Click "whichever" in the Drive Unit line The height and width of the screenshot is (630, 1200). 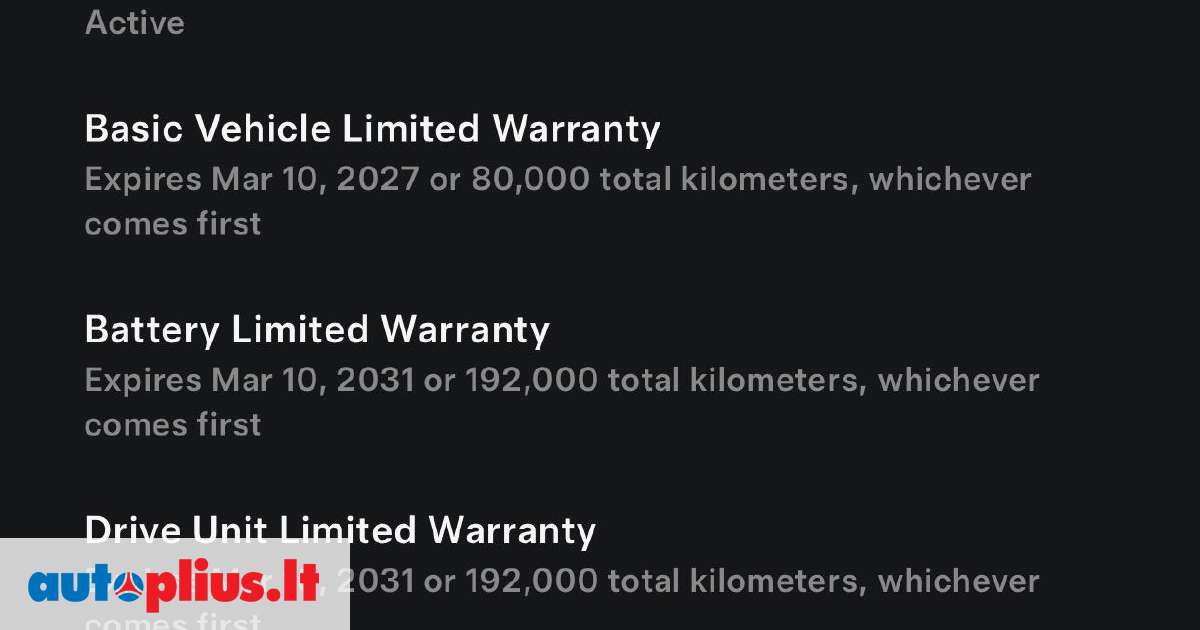(958, 582)
